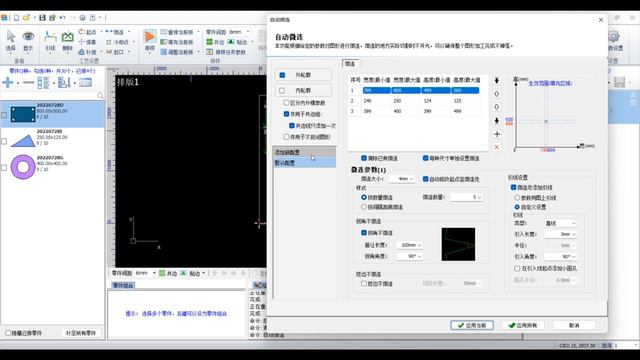Click the table view icon above parts list
Viewport: 640px width, 360px height.
(x=85, y=83)
